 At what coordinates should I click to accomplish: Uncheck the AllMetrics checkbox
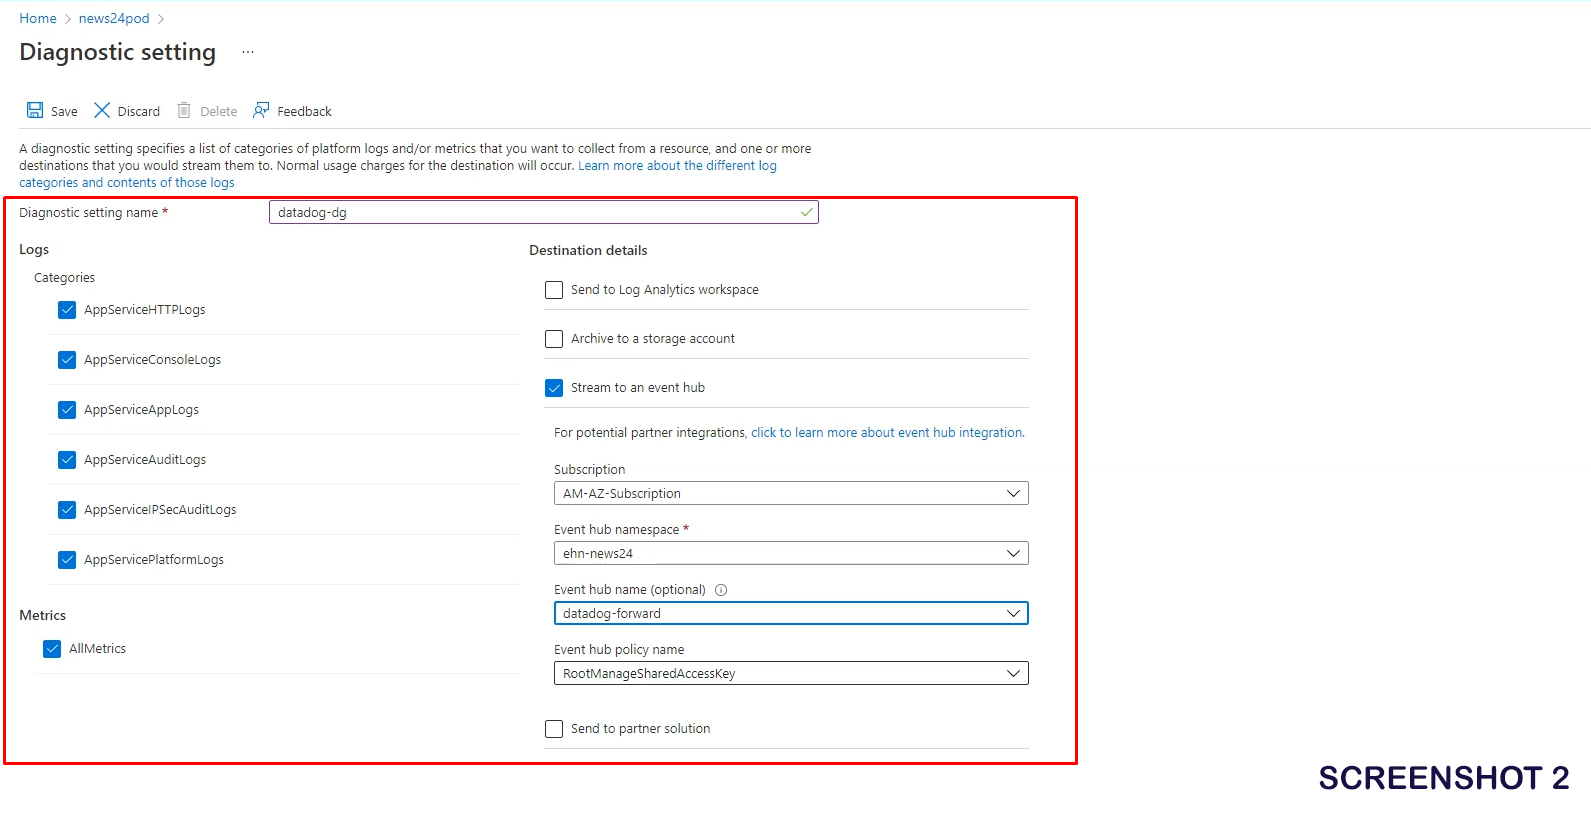pyautogui.click(x=52, y=649)
